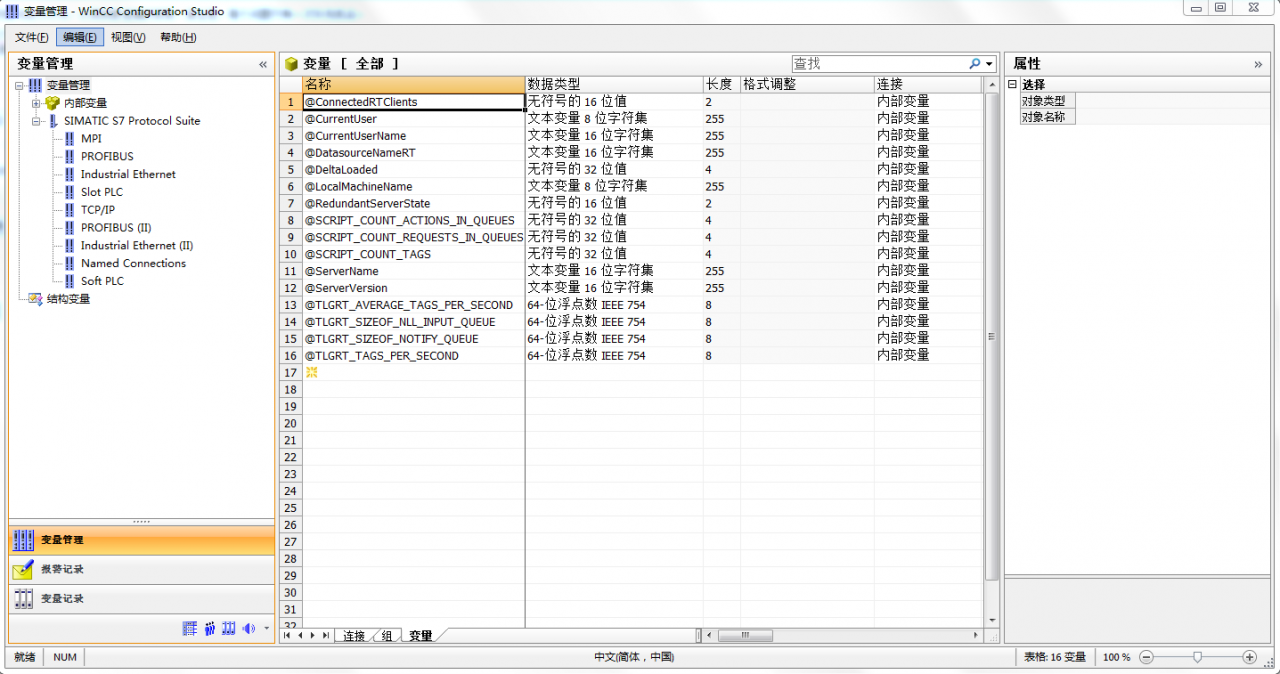This screenshot has width=1280, height=674.
Task: Click the 中文(简体，中国) status bar language
Action: [x=634, y=657]
